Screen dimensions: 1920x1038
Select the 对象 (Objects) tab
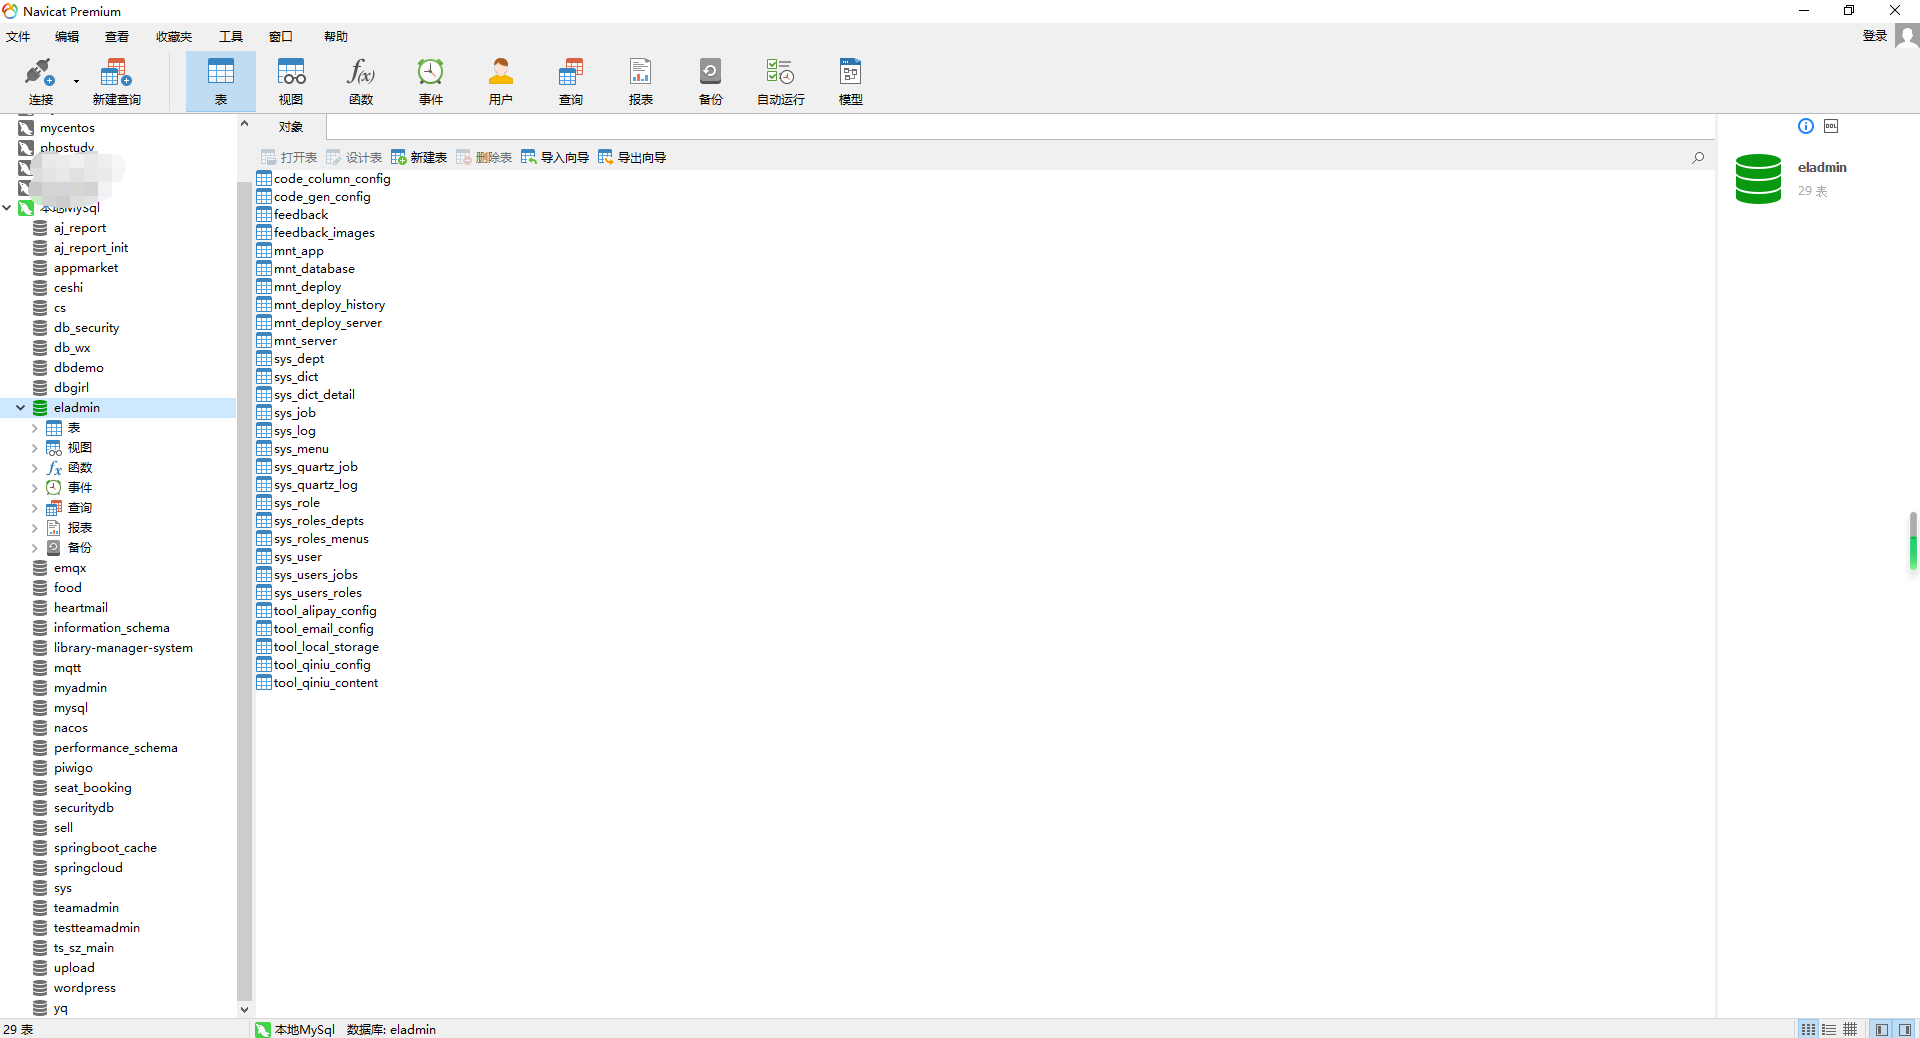[291, 127]
